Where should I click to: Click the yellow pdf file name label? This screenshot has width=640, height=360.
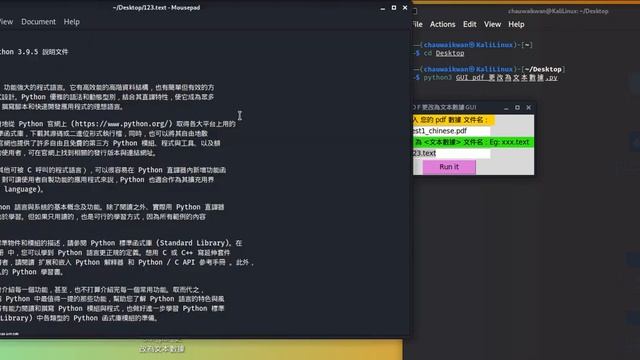tap(453, 120)
